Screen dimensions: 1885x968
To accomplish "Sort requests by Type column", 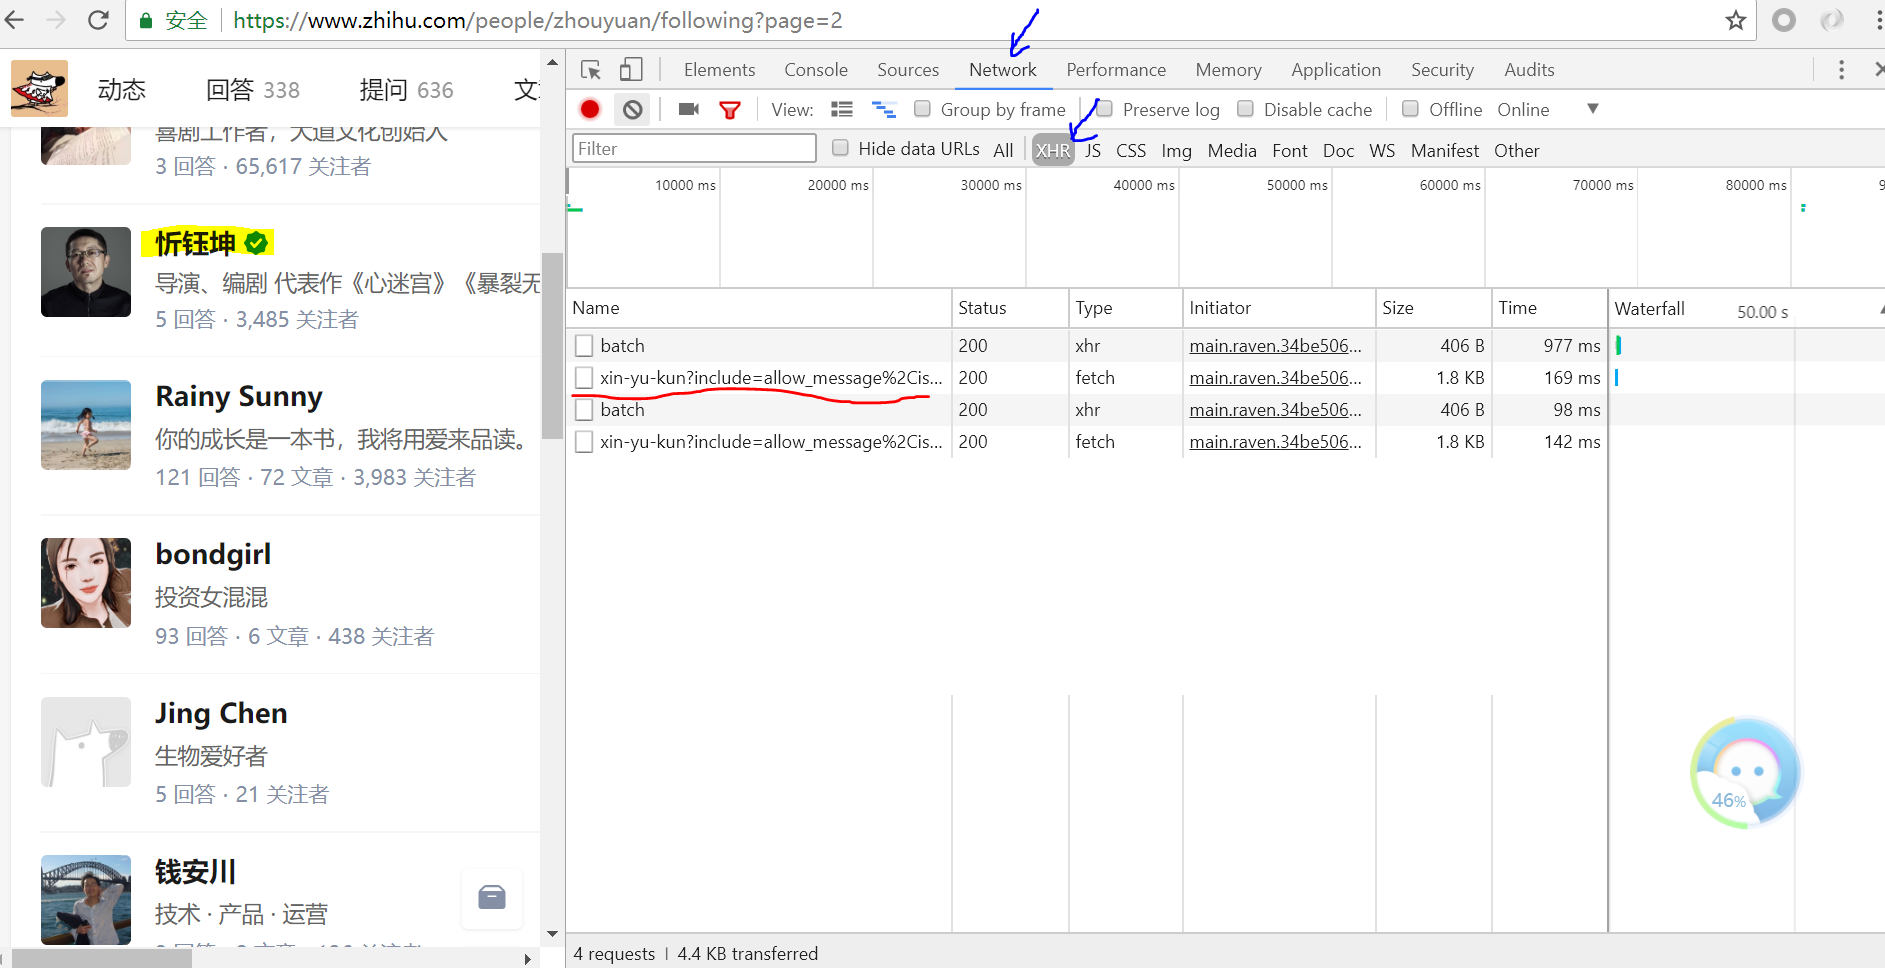I will (x=1126, y=309).
